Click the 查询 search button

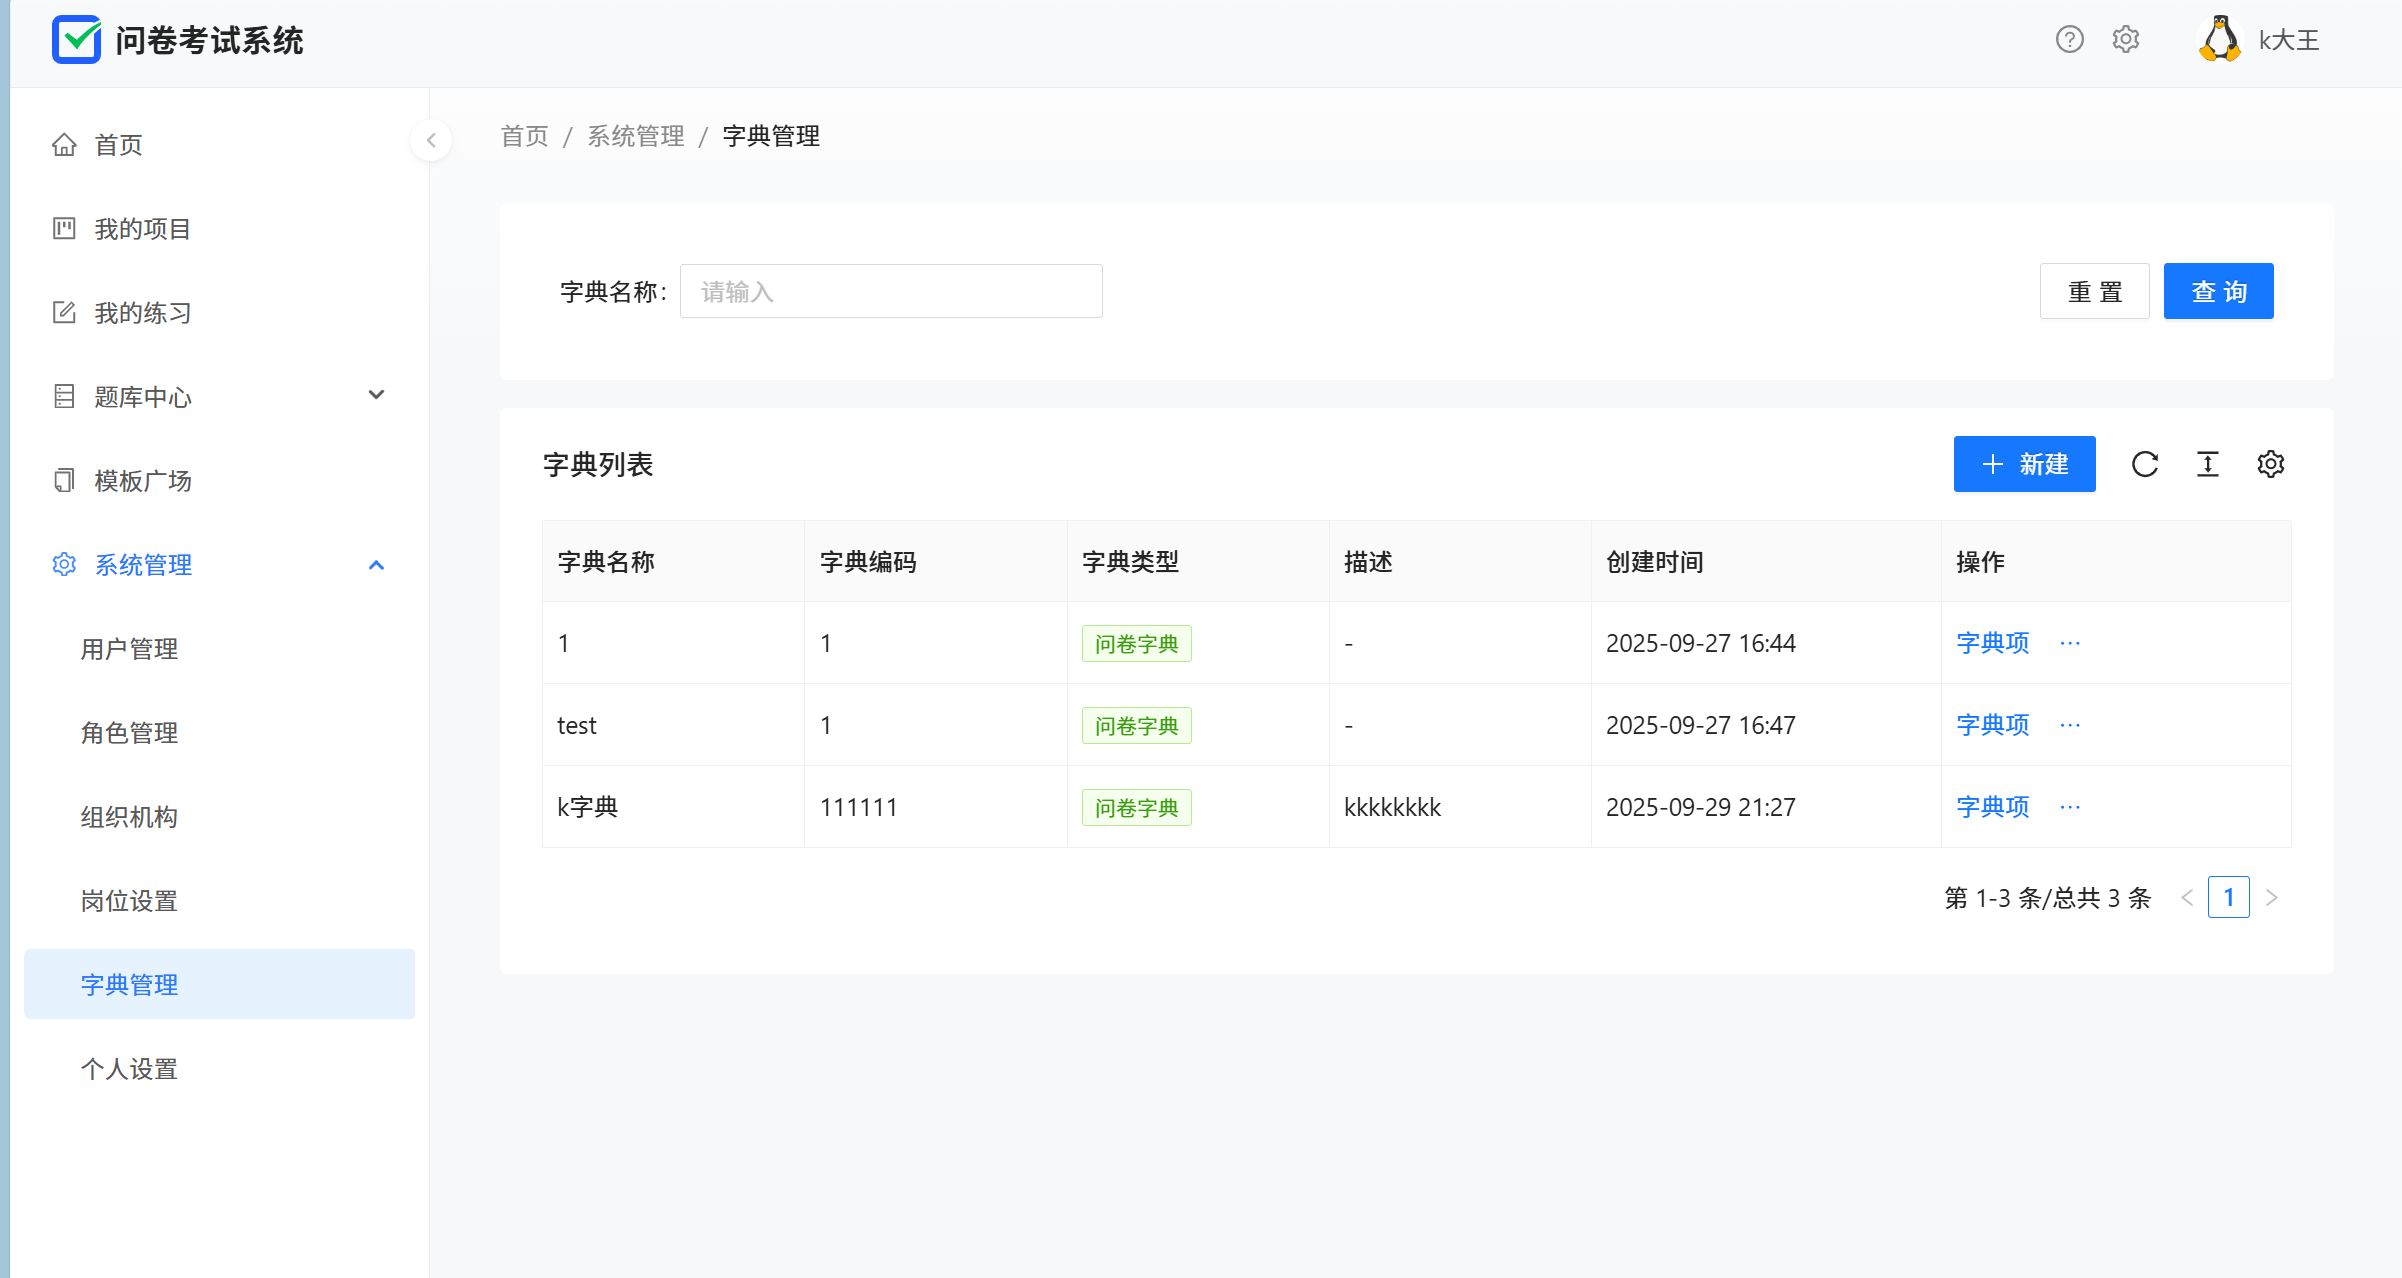click(x=2218, y=291)
